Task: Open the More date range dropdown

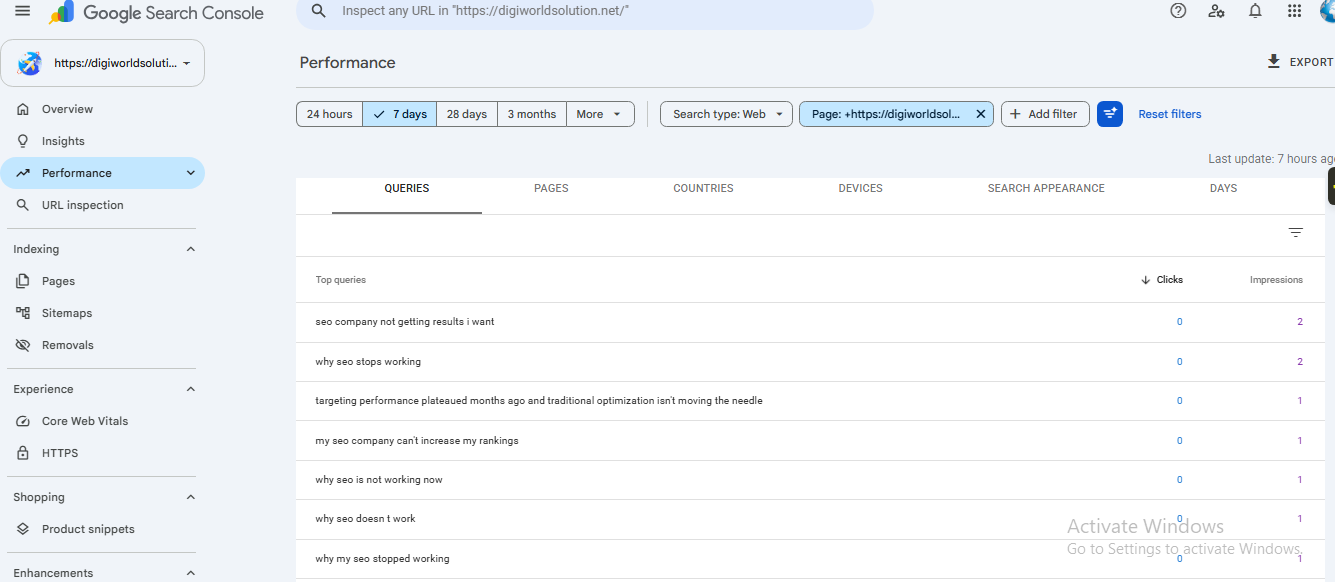Action: pyautogui.click(x=600, y=114)
